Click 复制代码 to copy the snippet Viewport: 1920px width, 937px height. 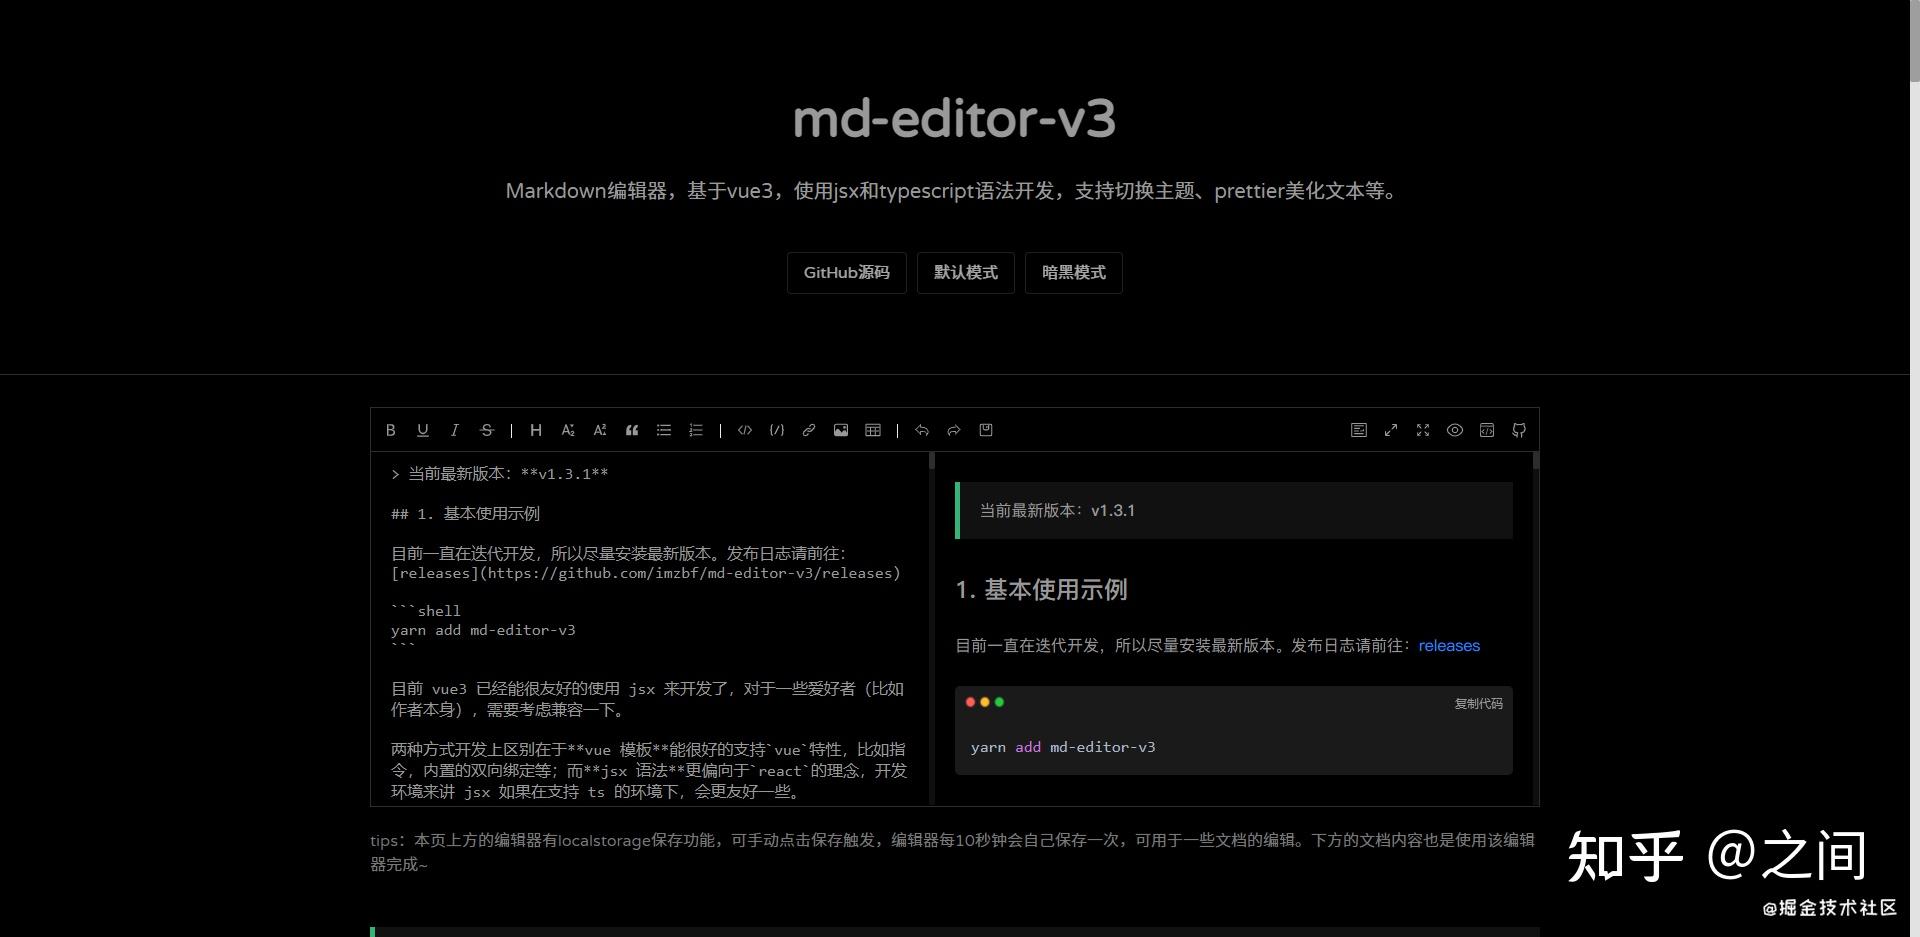coord(1478,703)
